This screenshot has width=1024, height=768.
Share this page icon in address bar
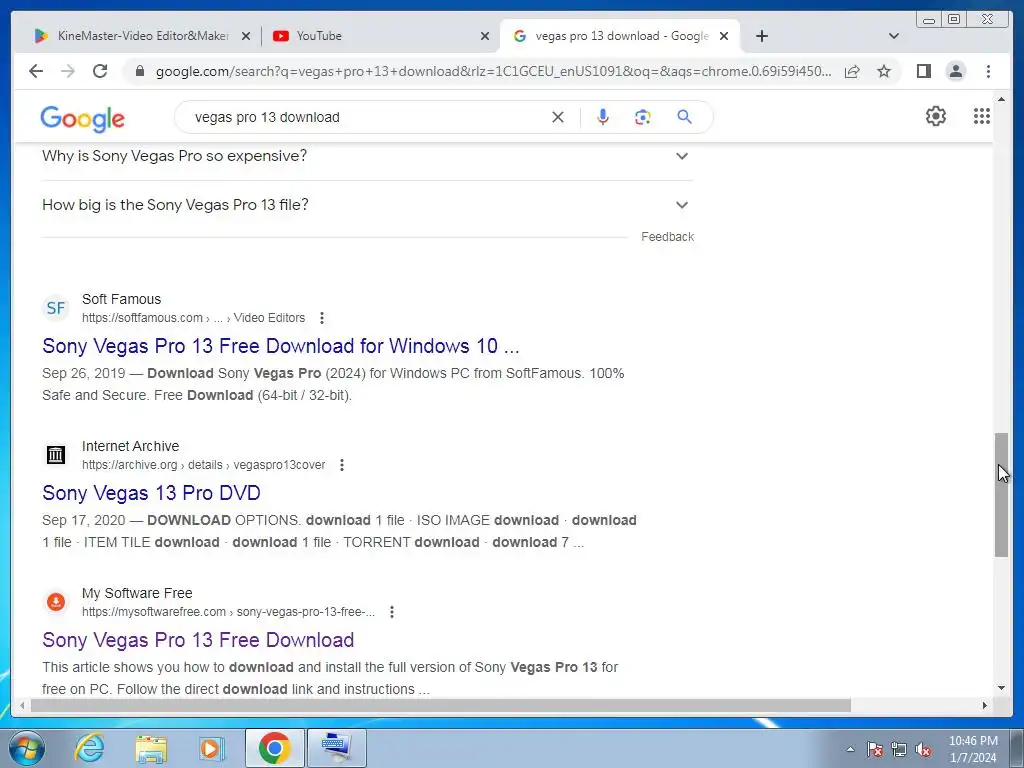852,71
